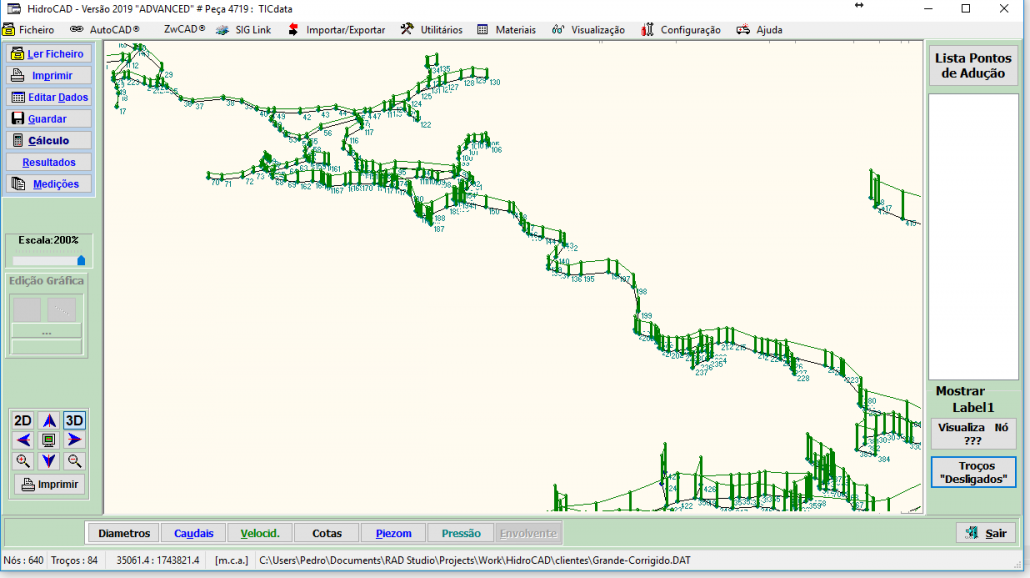
Task: Click the Sair exit button
Action: (986, 533)
